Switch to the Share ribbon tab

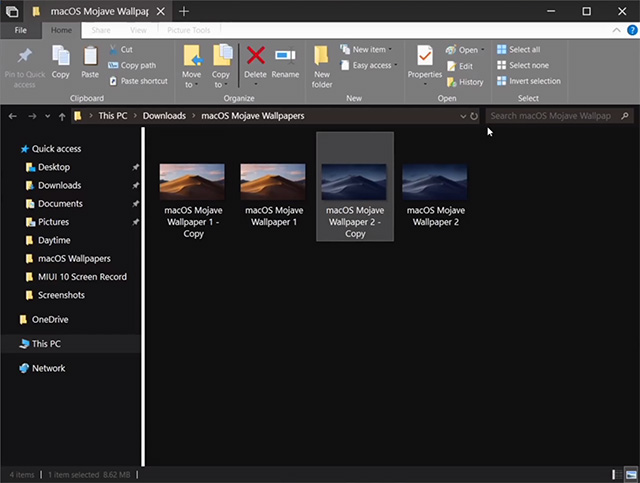point(101,30)
